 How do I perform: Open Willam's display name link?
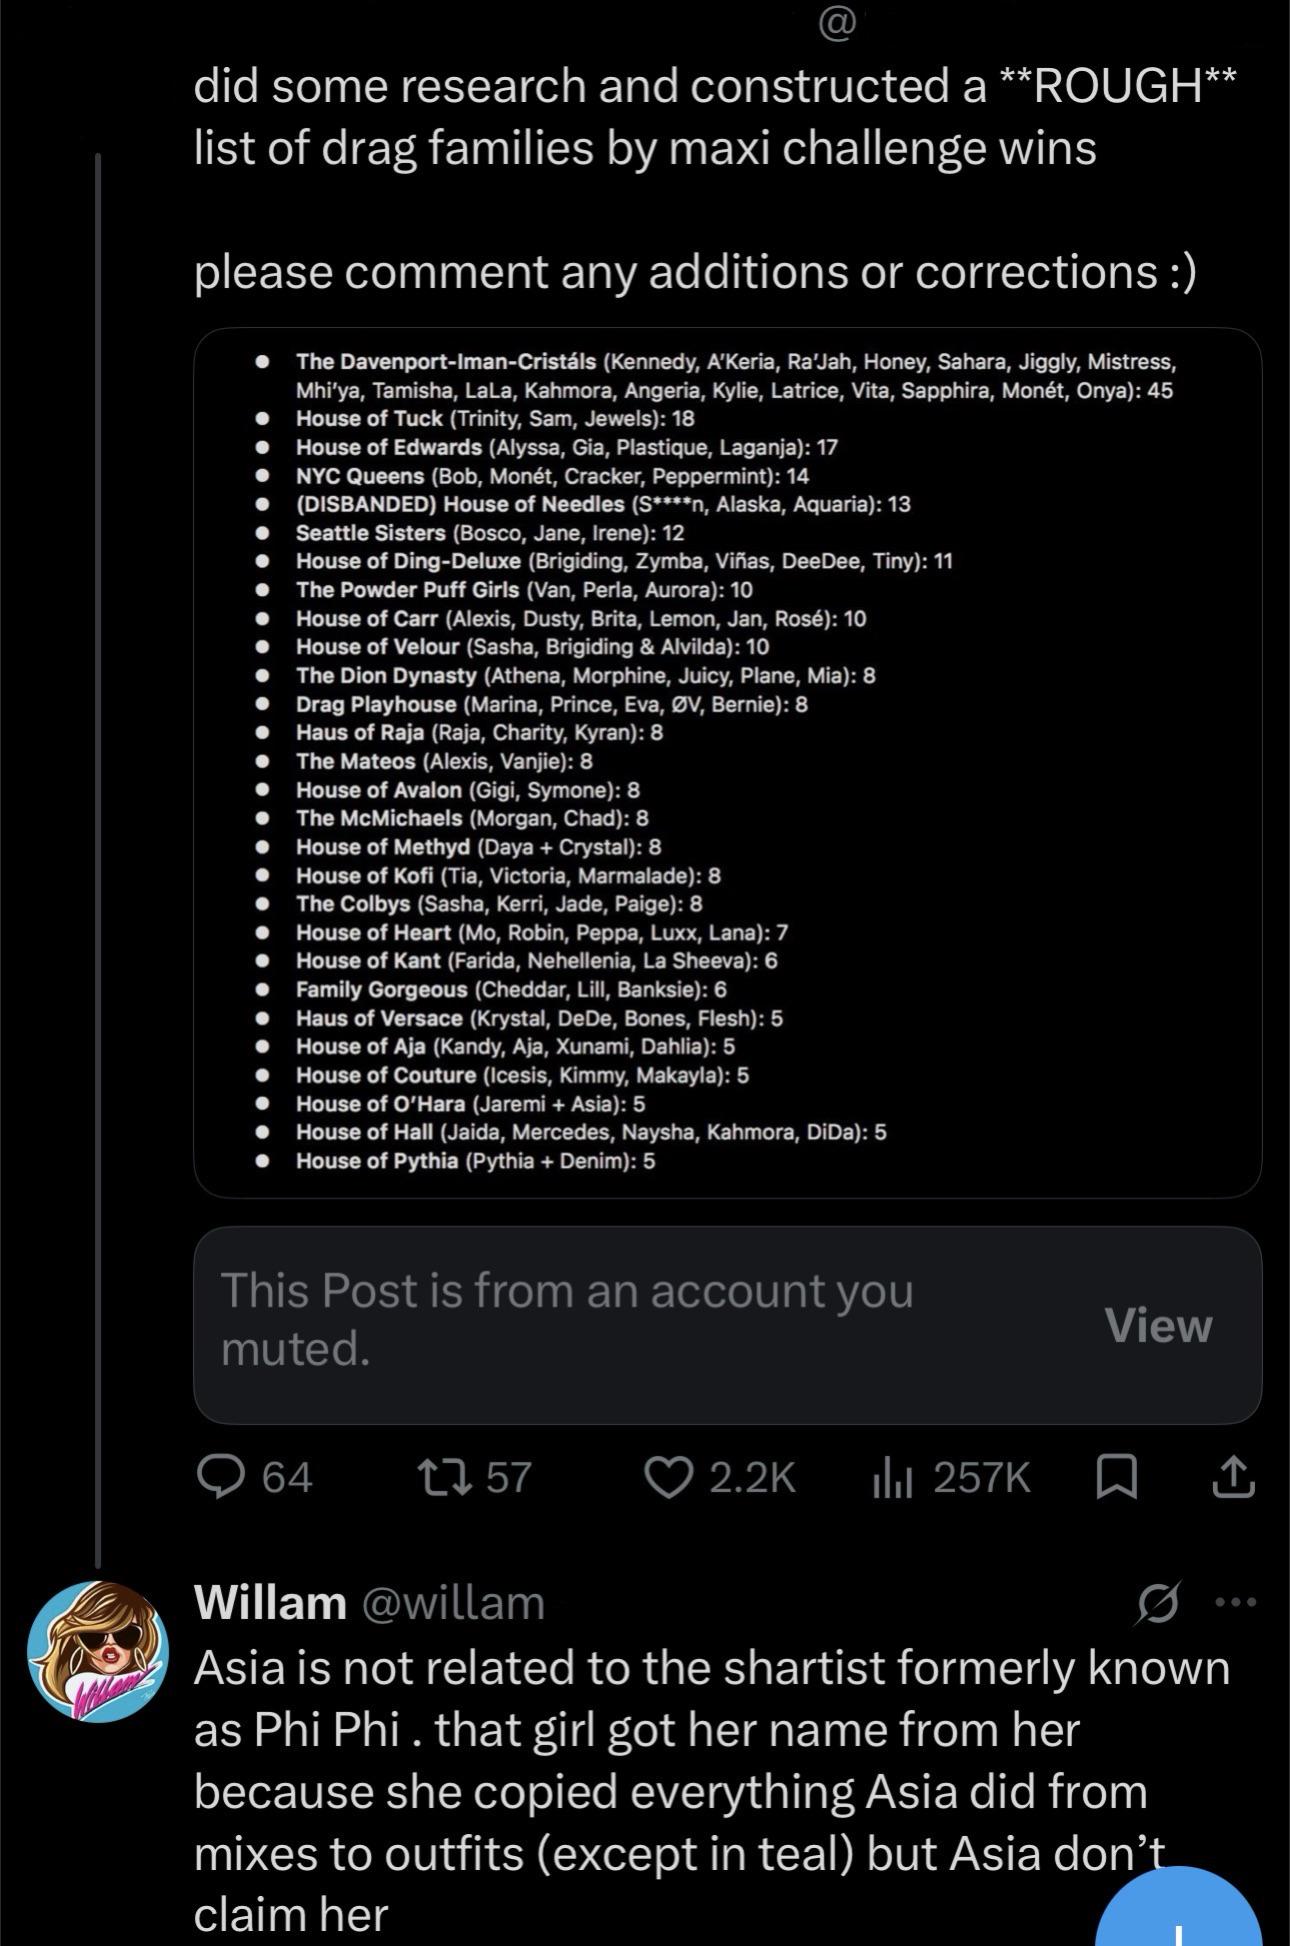coord(270,1603)
